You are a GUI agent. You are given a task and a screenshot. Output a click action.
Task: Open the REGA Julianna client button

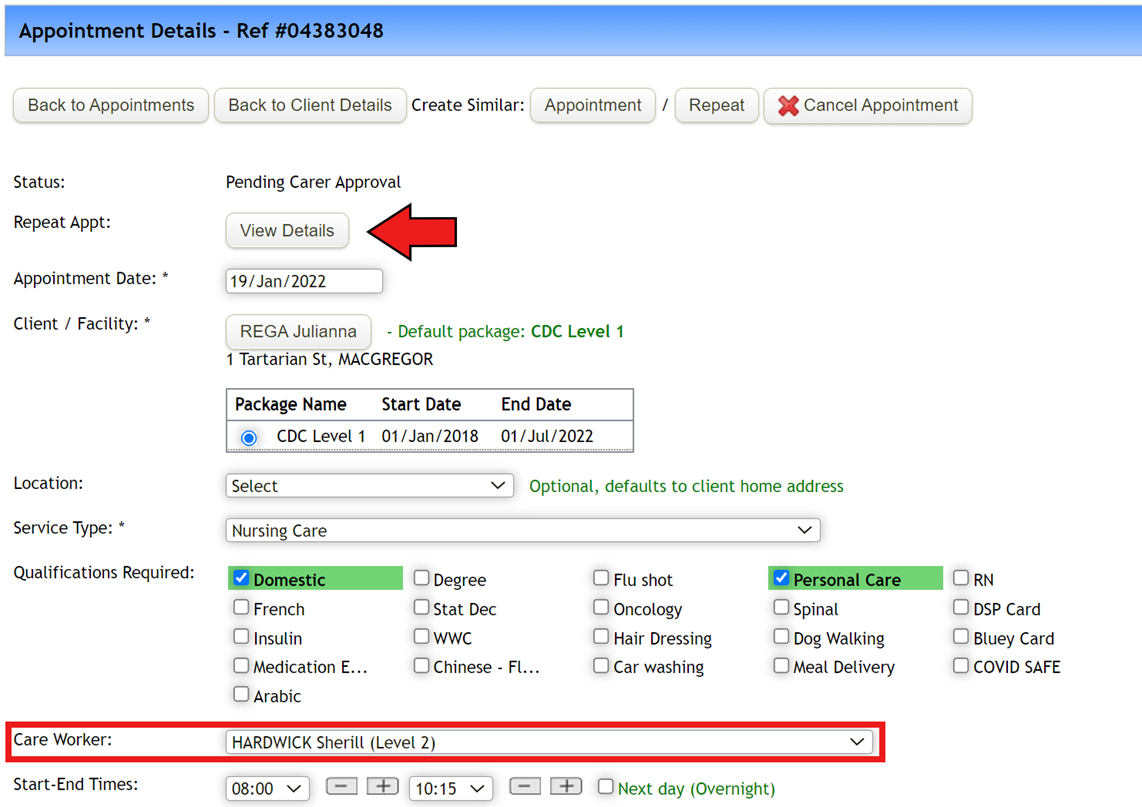tap(299, 332)
